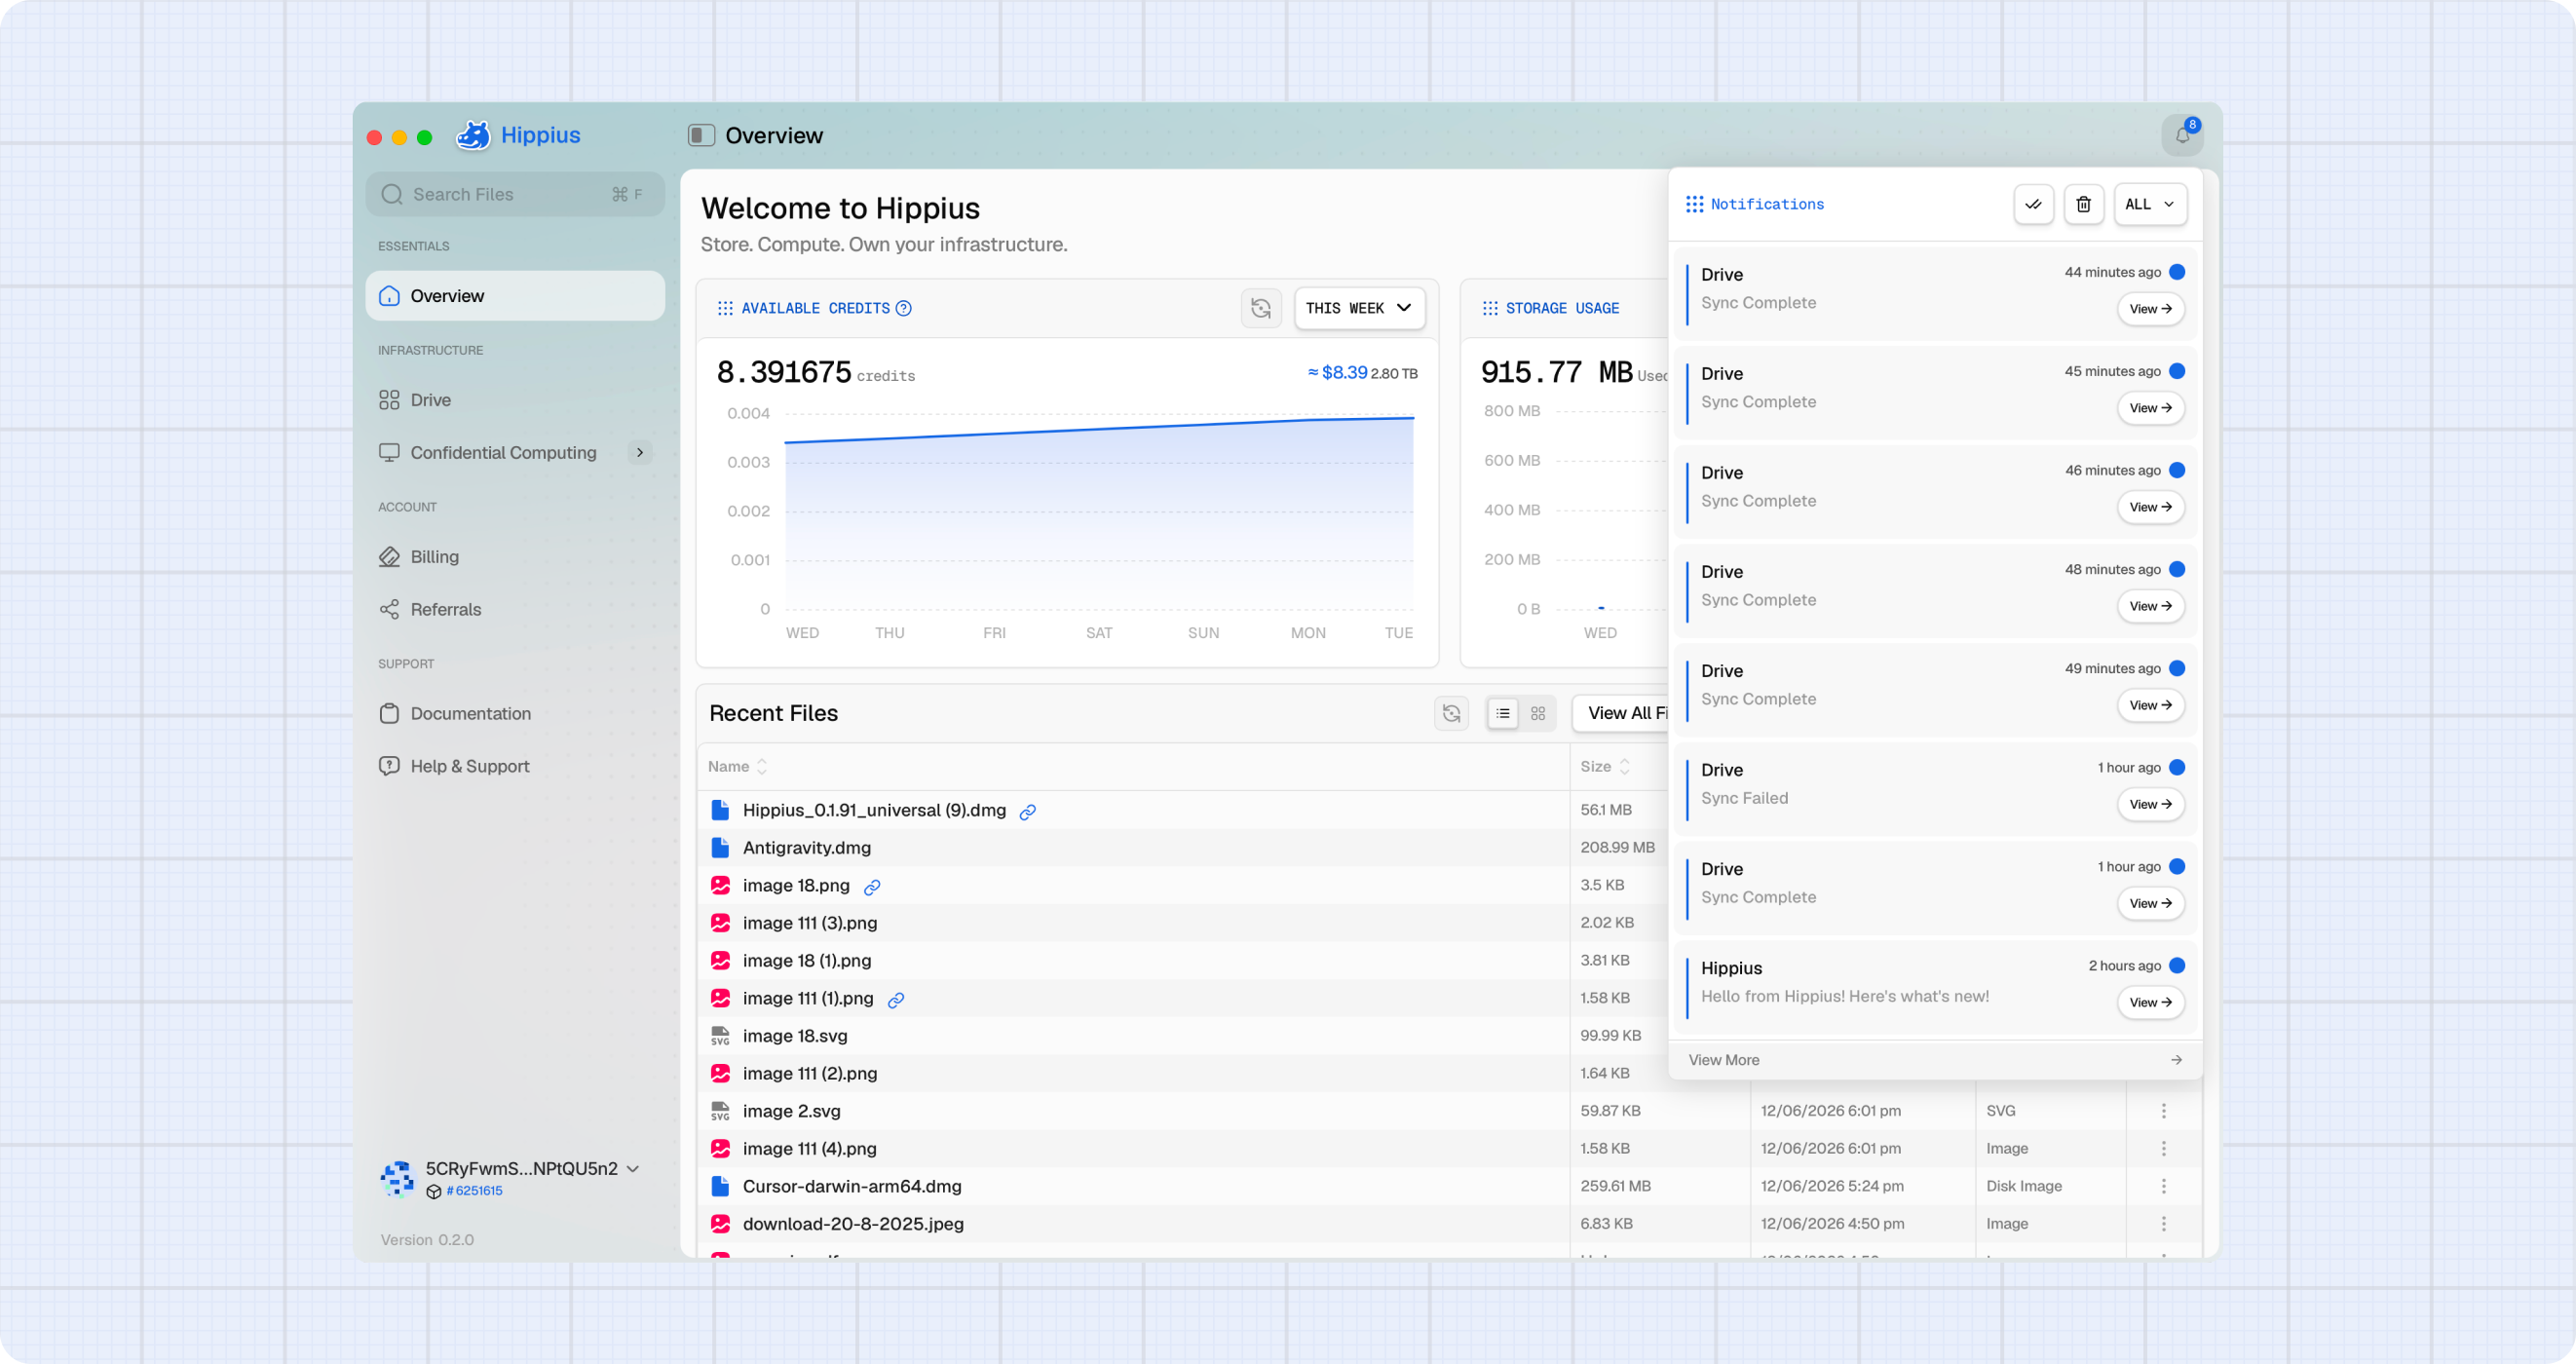View the Hippius what's new notification
The width and height of the screenshot is (2576, 1364).
tap(2150, 1002)
